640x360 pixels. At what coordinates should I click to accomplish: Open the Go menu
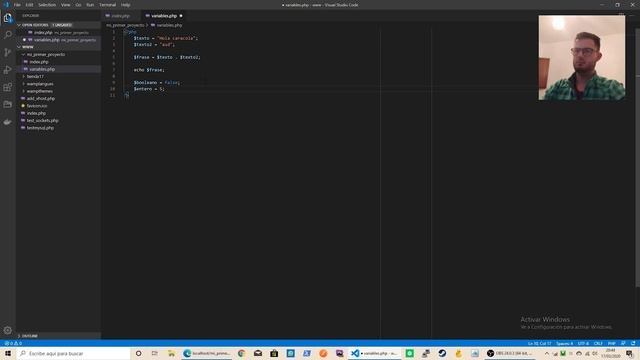[78, 5]
